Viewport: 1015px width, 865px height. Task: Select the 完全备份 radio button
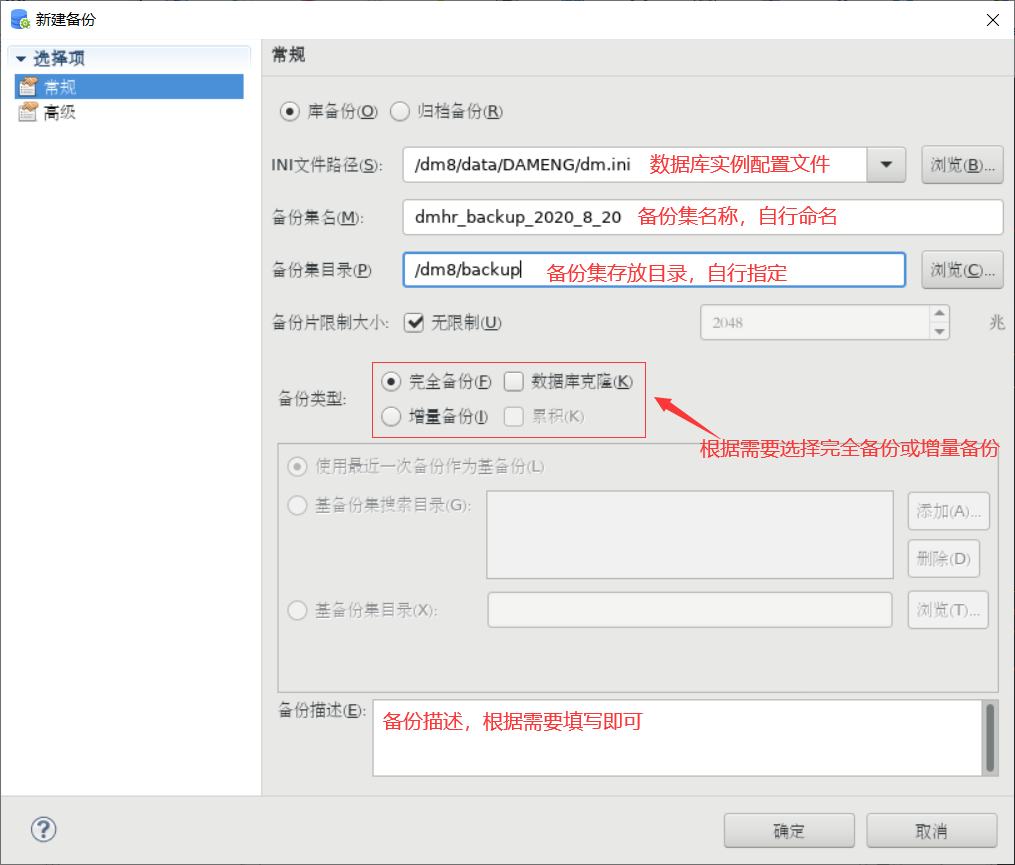tap(391, 381)
